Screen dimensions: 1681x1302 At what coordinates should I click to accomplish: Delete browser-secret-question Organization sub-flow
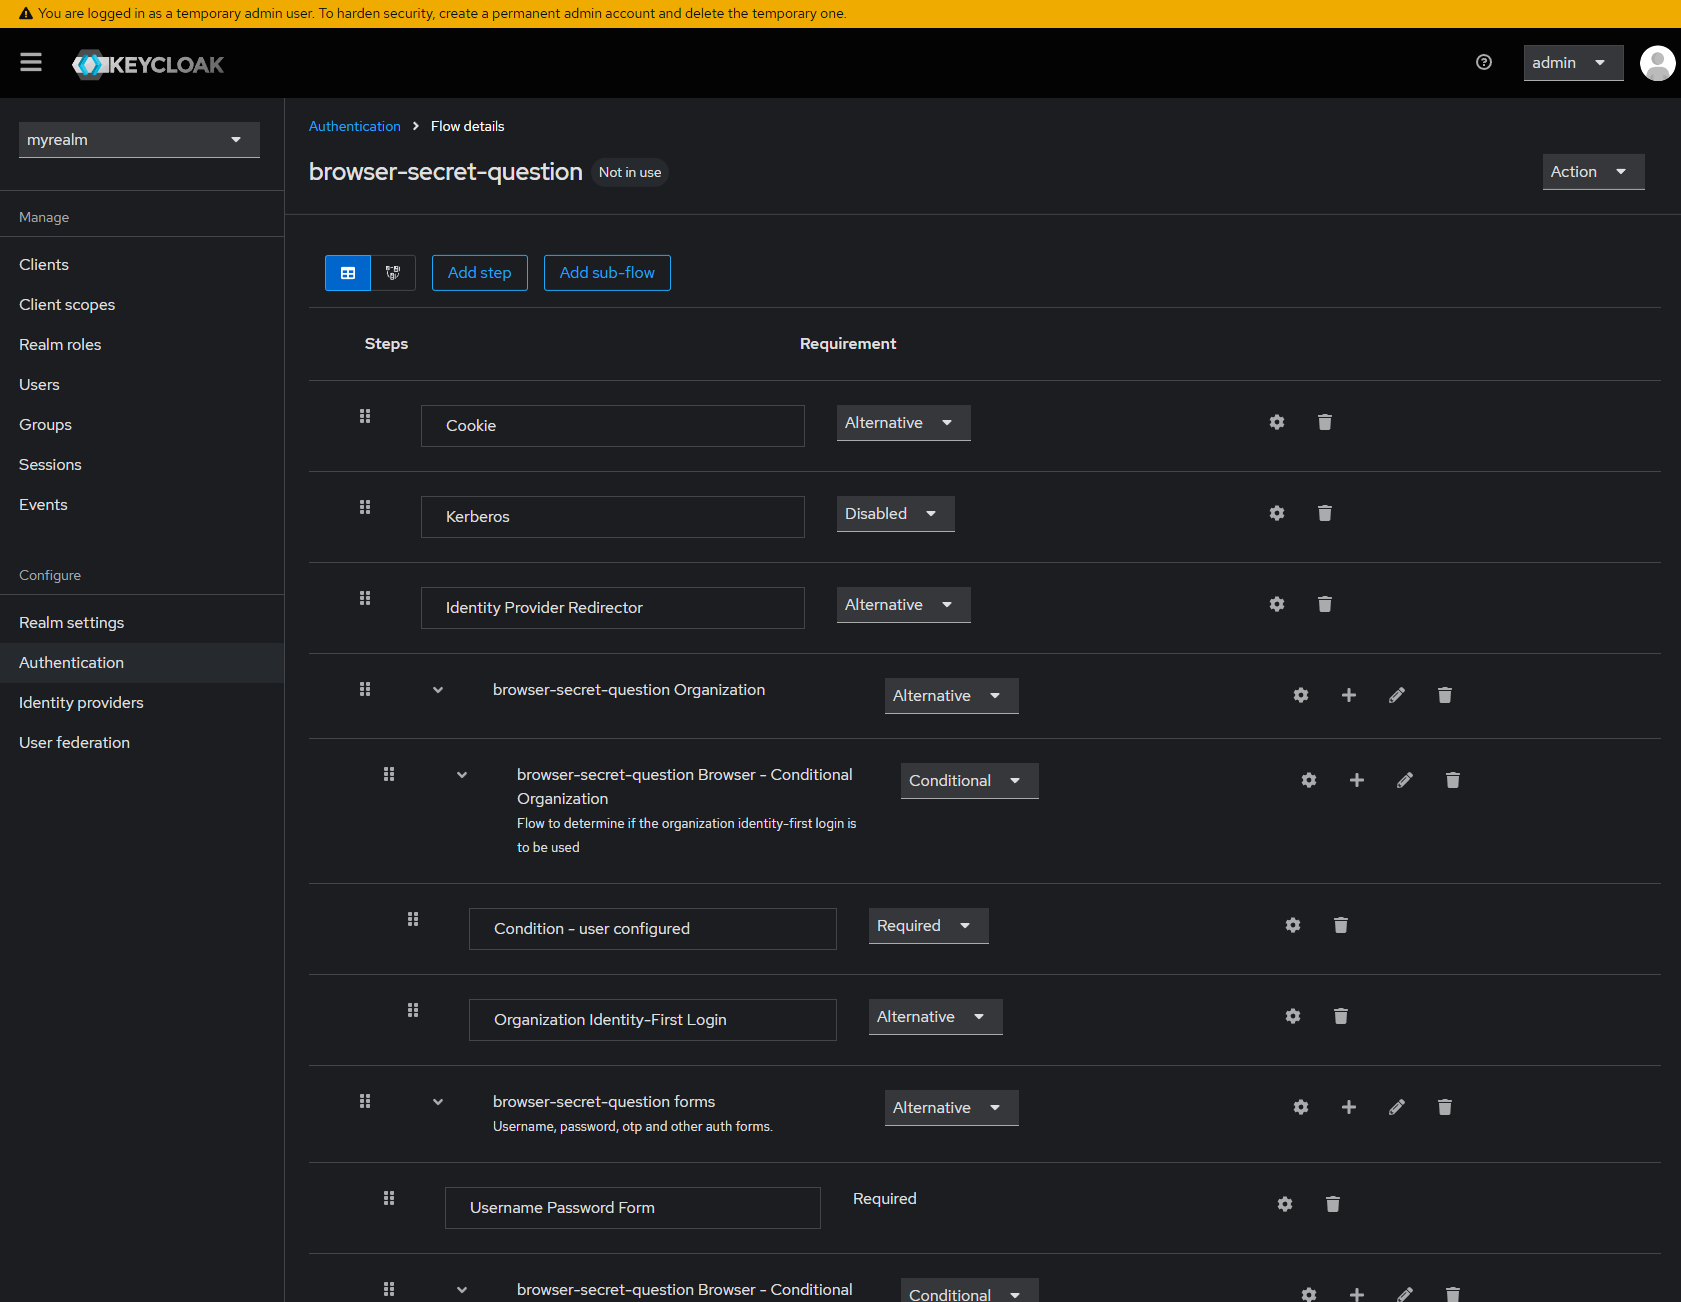click(x=1445, y=695)
